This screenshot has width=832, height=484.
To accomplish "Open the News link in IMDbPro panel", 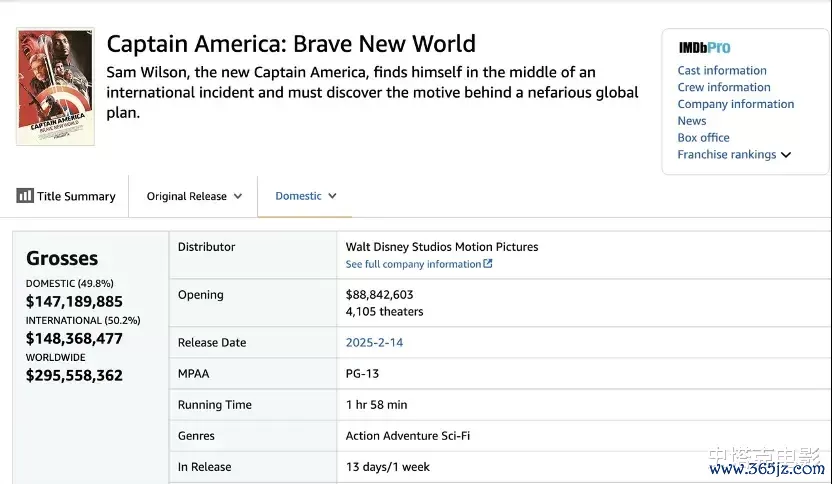I will click(x=691, y=121).
